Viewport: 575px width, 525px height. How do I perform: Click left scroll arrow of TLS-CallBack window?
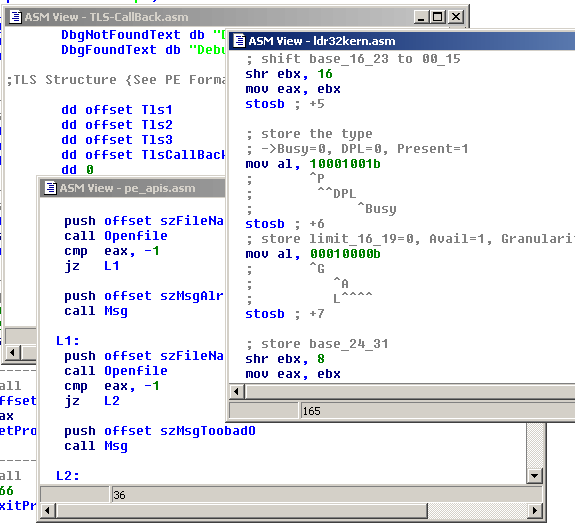(13, 353)
